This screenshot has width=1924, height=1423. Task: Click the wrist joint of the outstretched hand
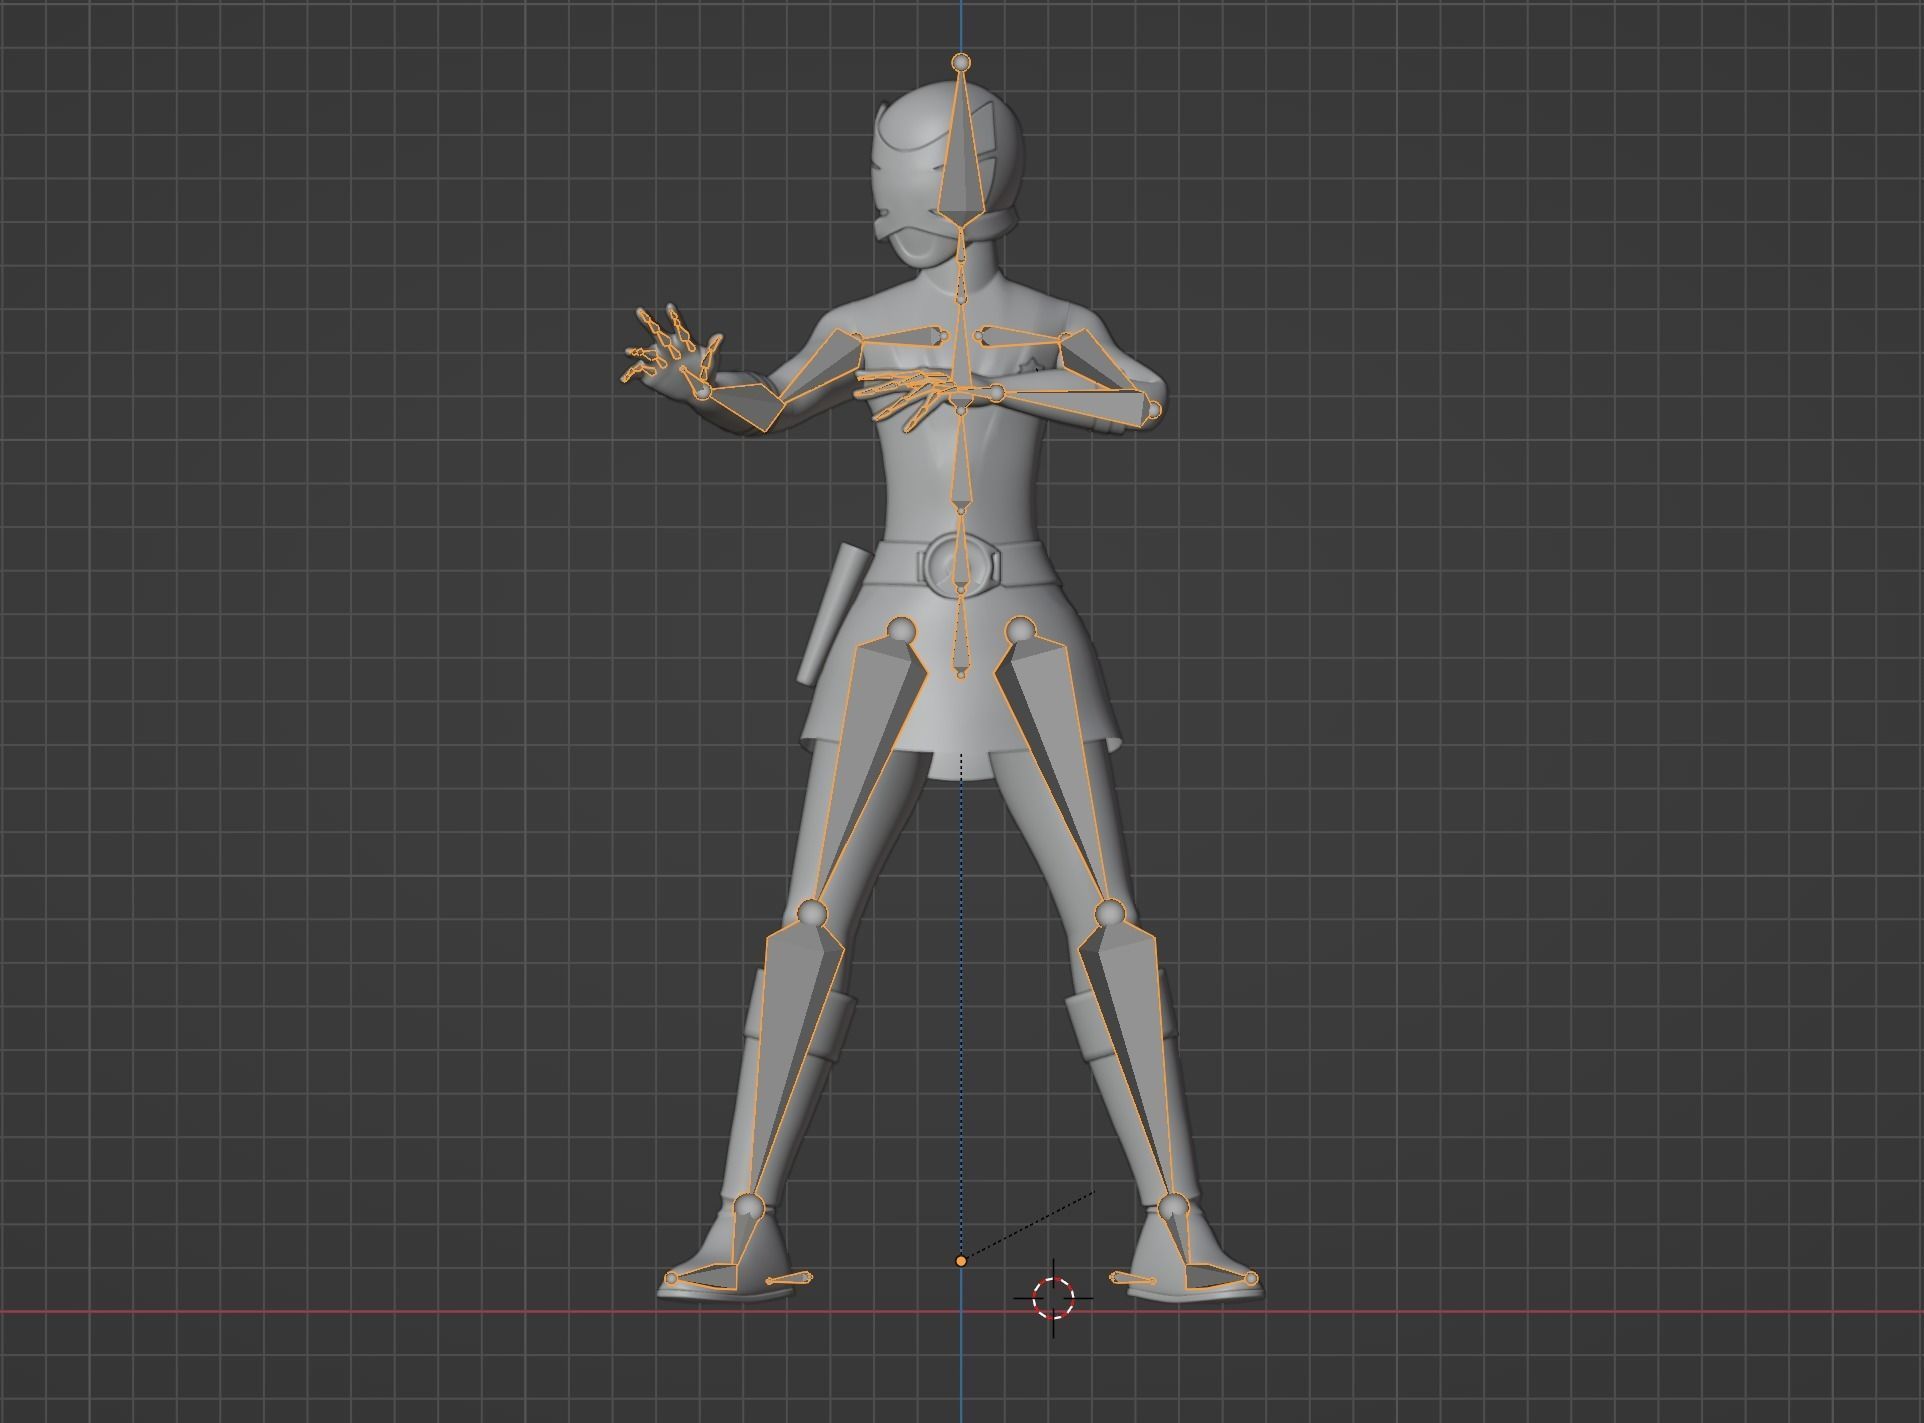coord(702,391)
